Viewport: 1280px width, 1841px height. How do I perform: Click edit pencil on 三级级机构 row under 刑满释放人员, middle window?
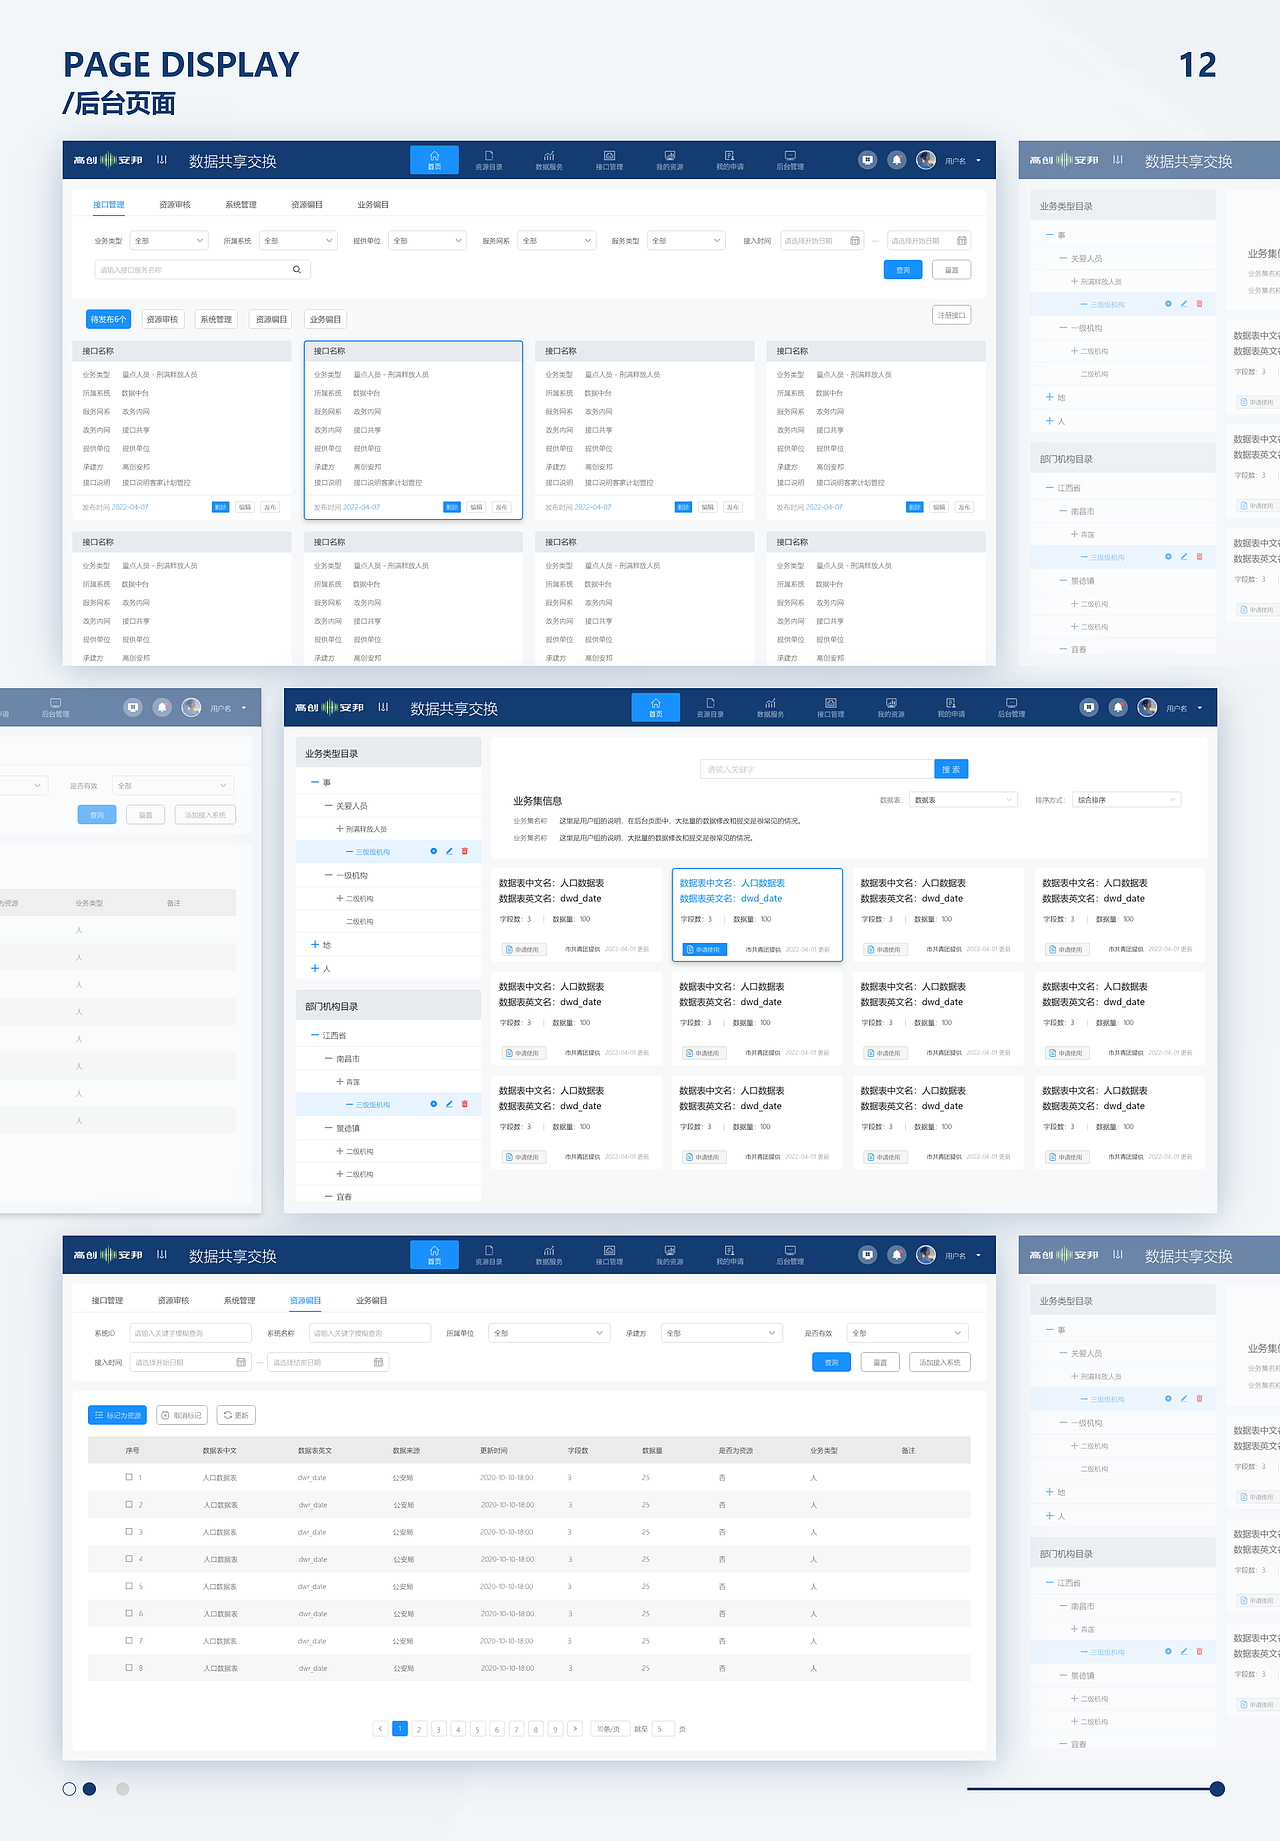[x=449, y=851]
